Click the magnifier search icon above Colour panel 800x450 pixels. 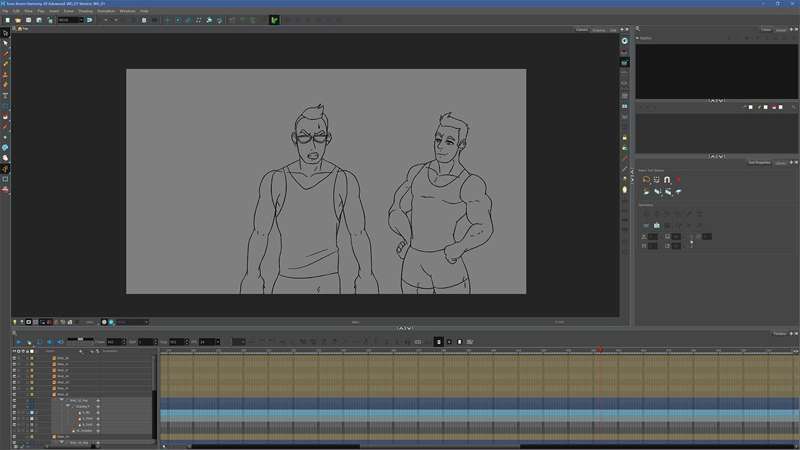click(x=638, y=29)
